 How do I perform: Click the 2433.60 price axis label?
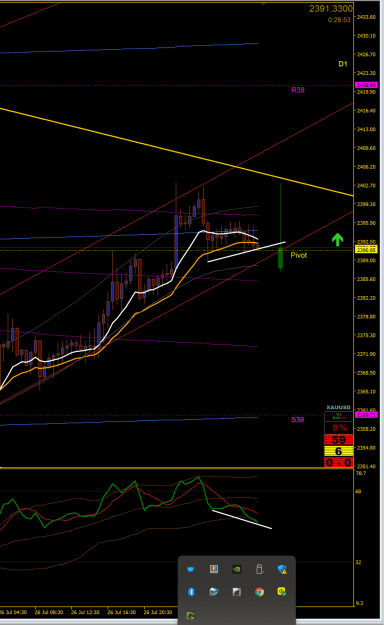tap(366, 17)
